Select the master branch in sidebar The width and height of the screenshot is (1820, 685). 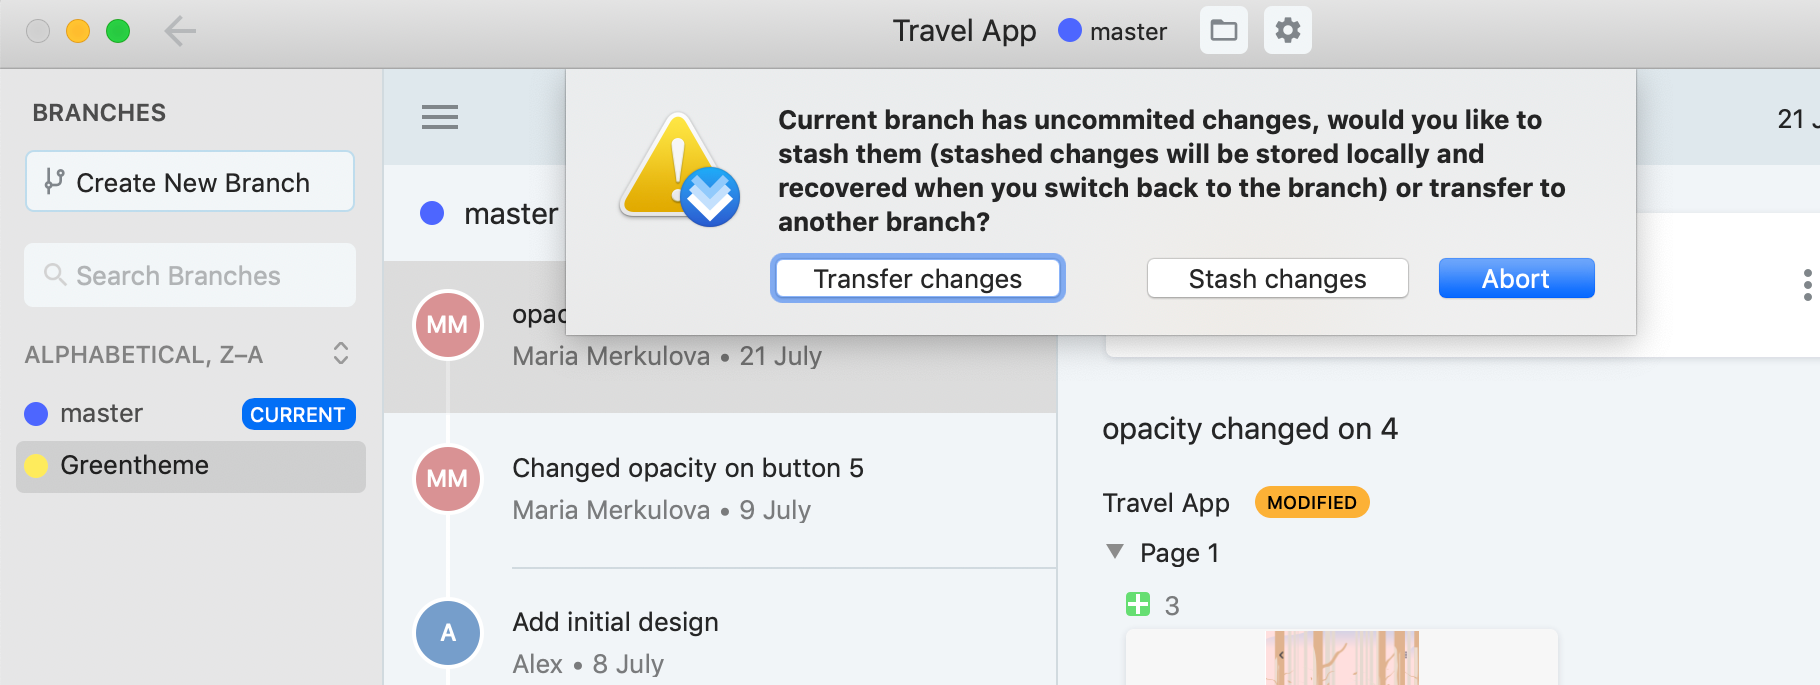click(x=191, y=414)
